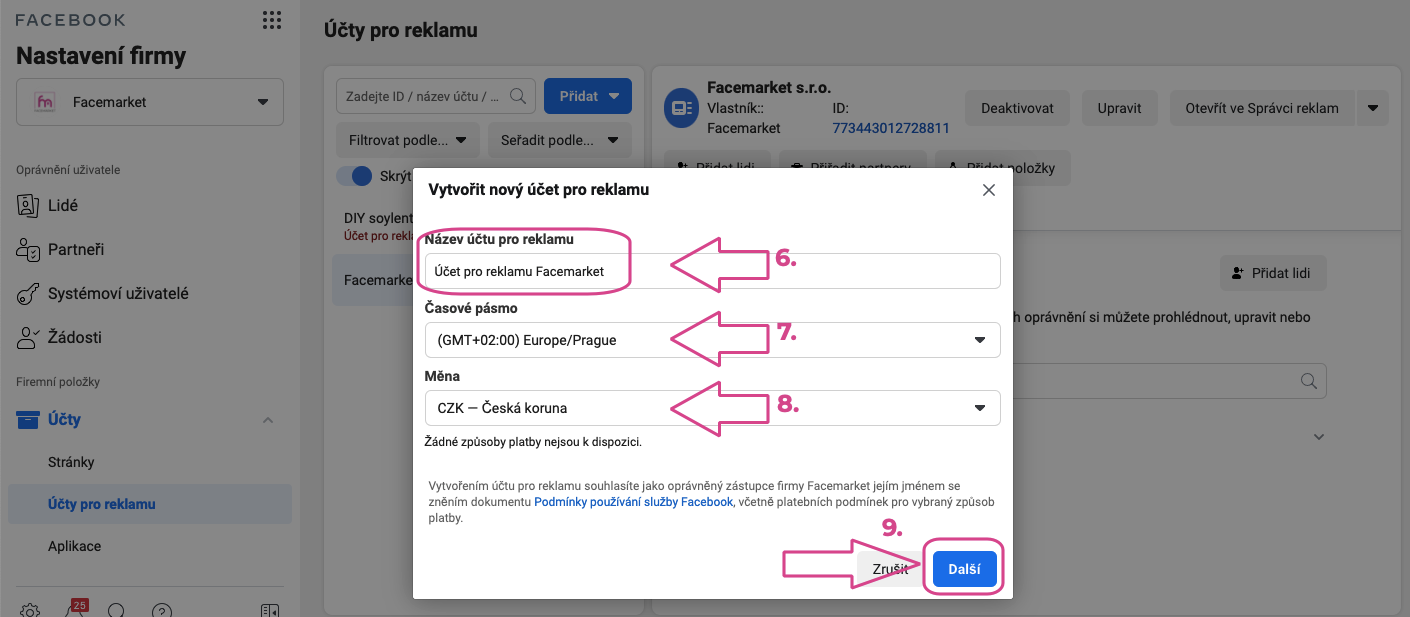Open the Měna currency dropdown
Image resolution: width=1410 pixels, height=617 pixels.
[x=712, y=407]
